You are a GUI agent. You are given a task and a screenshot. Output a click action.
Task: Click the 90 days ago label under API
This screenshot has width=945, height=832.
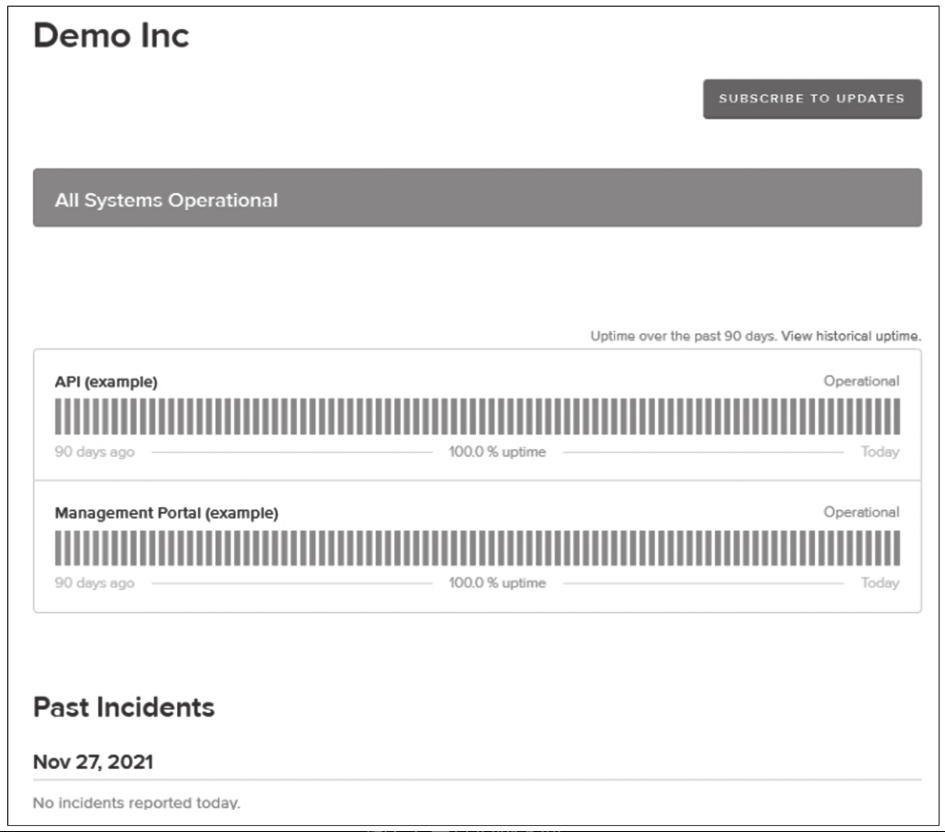click(95, 452)
